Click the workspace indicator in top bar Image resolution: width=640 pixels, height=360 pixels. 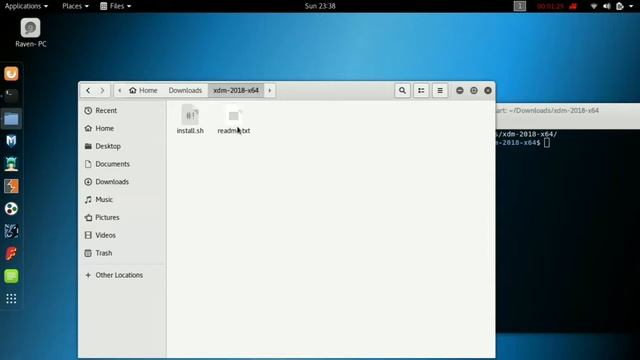520,6
